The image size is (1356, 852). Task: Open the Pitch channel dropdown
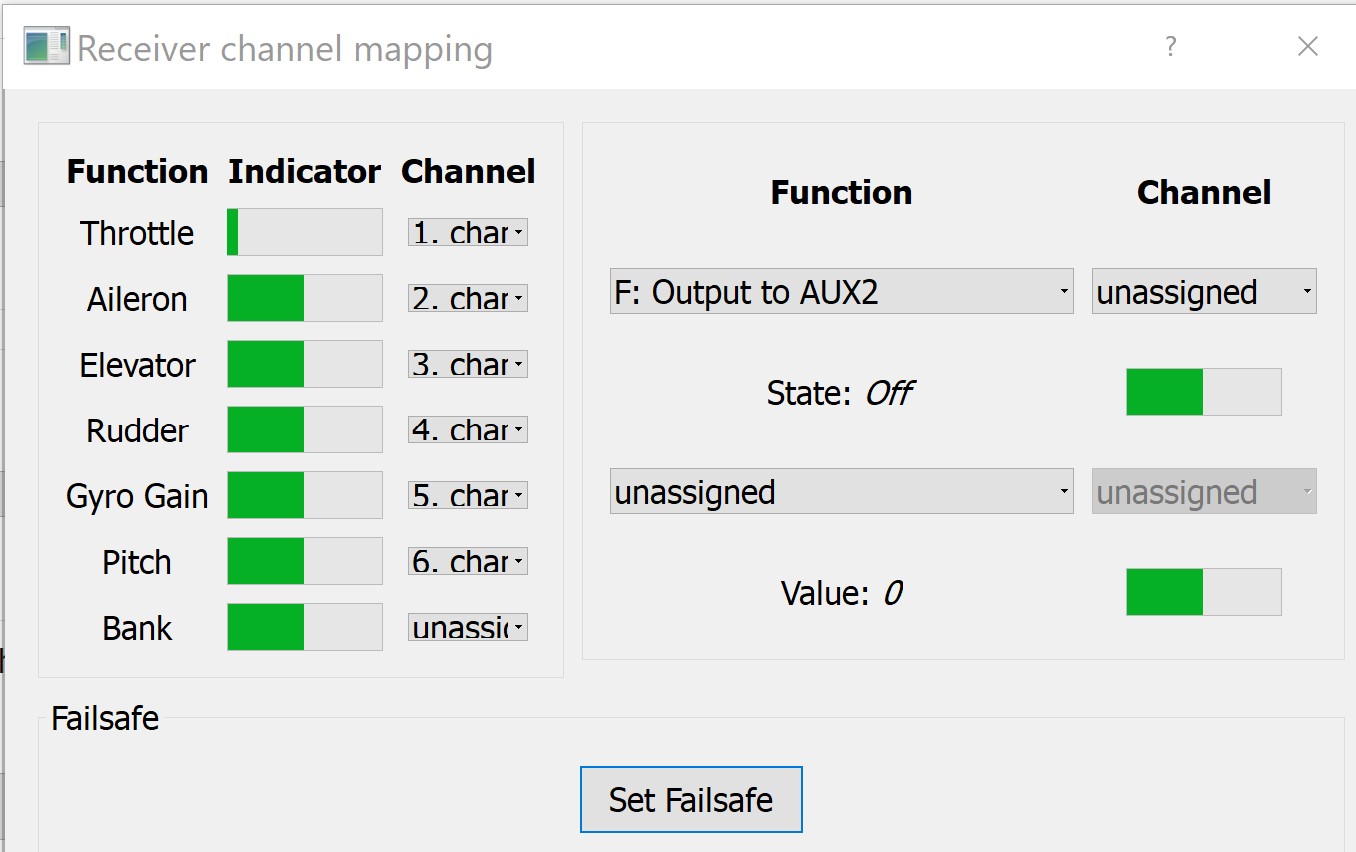[467, 562]
